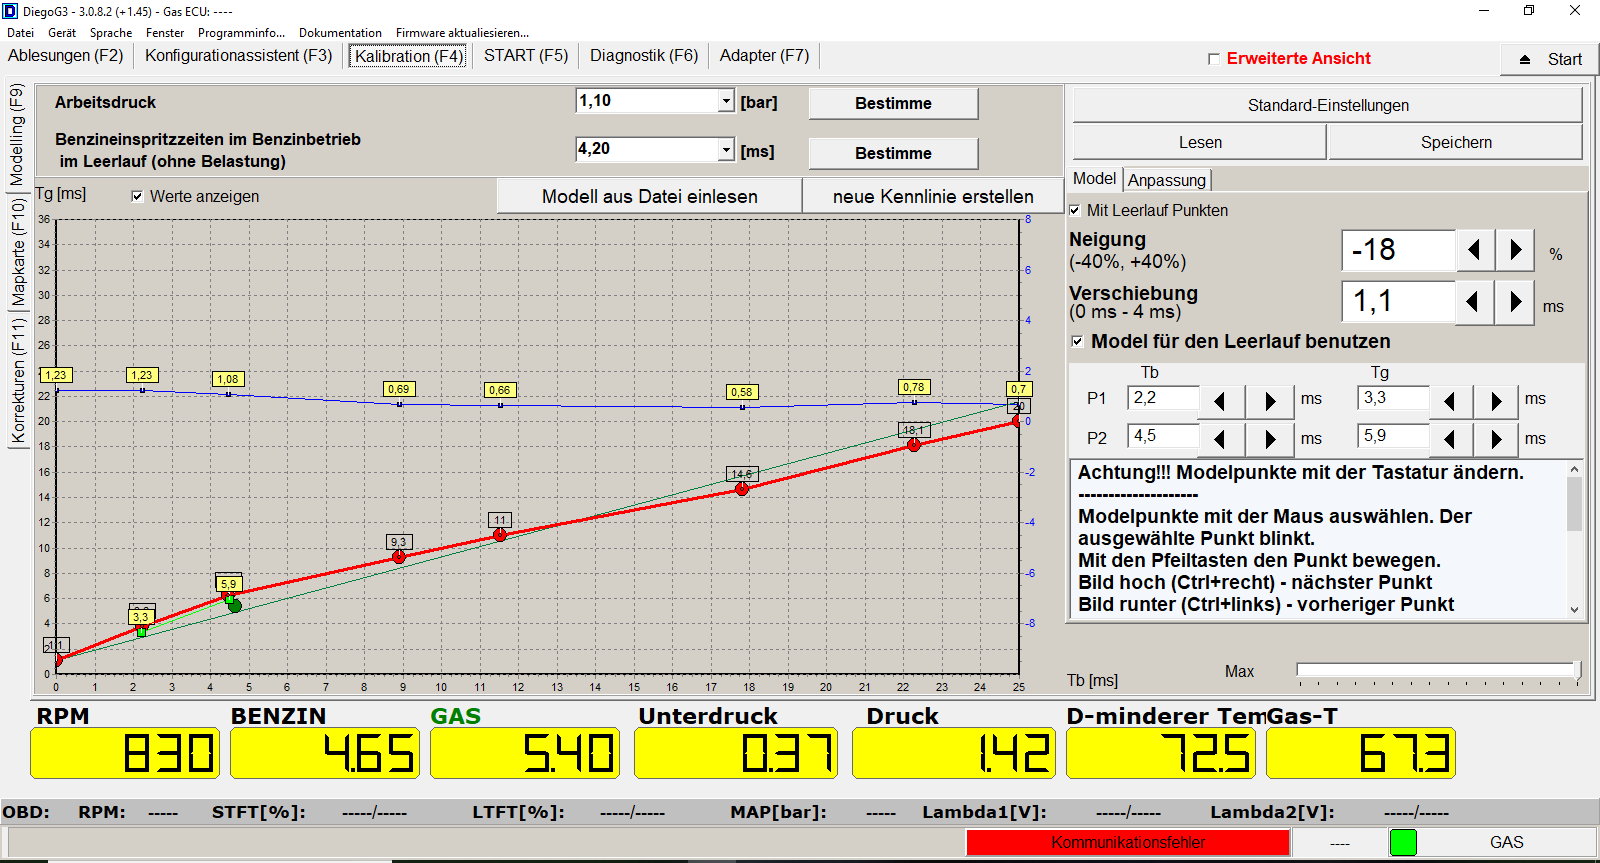Click the DiegoG3 application icon in title bar

pos(10,11)
